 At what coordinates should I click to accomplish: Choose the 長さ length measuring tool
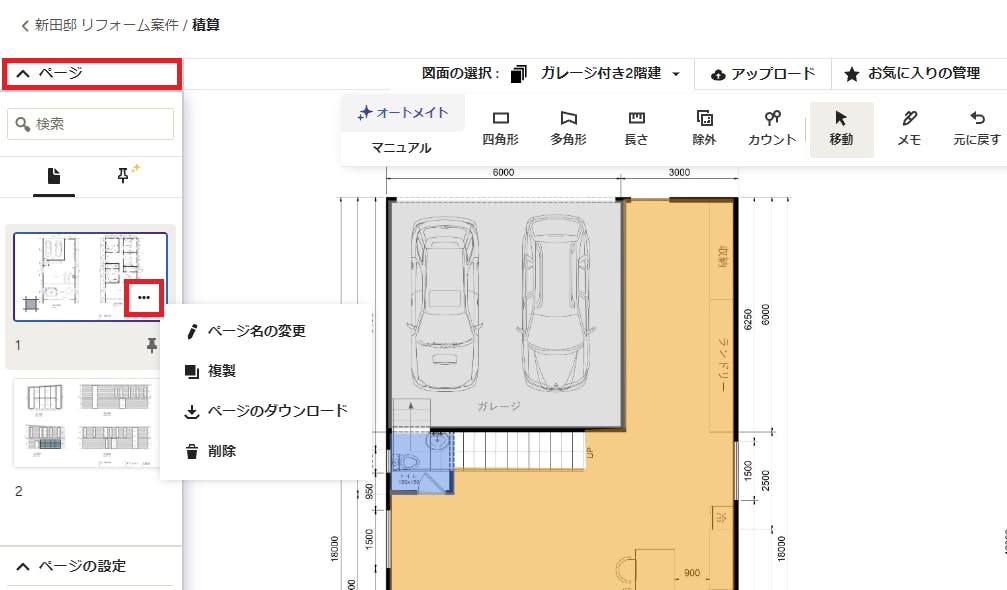pos(636,128)
